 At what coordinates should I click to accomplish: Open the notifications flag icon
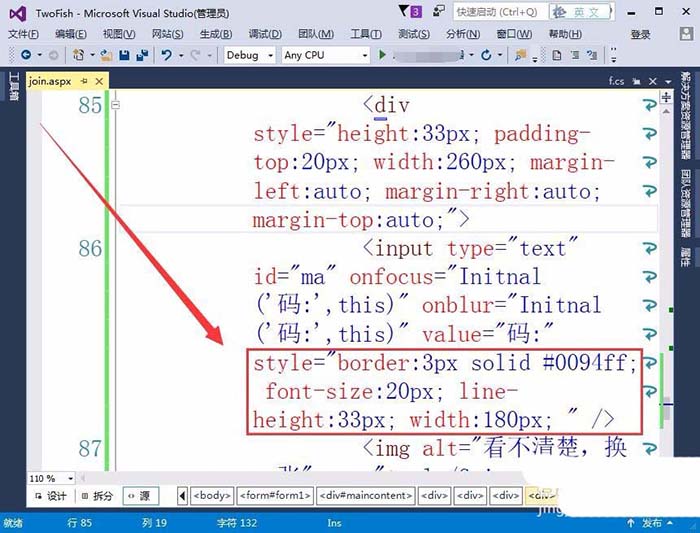coord(404,11)
